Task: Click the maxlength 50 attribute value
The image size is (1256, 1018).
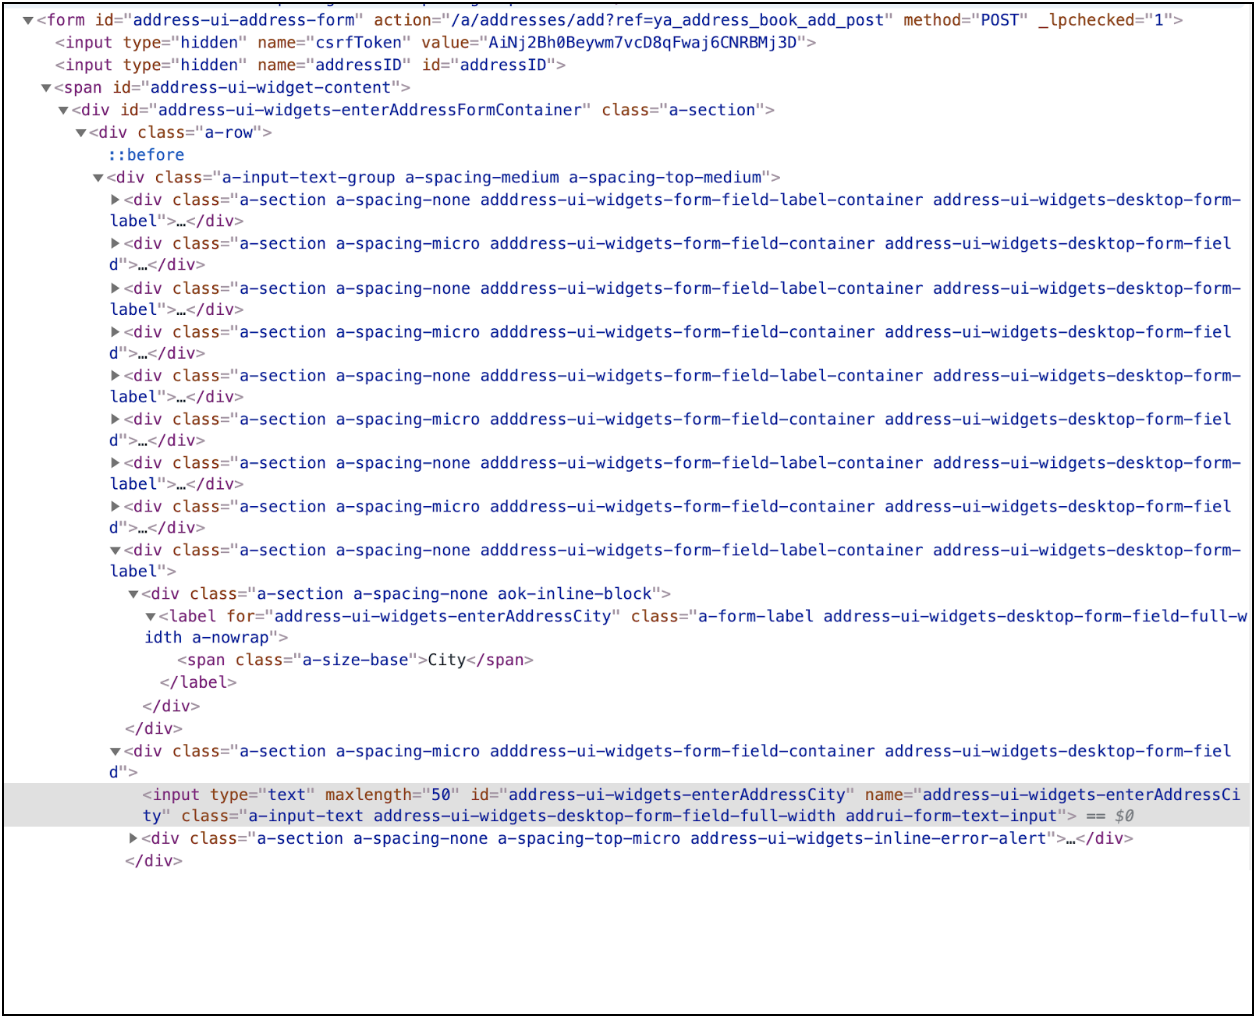Action: 441,795
